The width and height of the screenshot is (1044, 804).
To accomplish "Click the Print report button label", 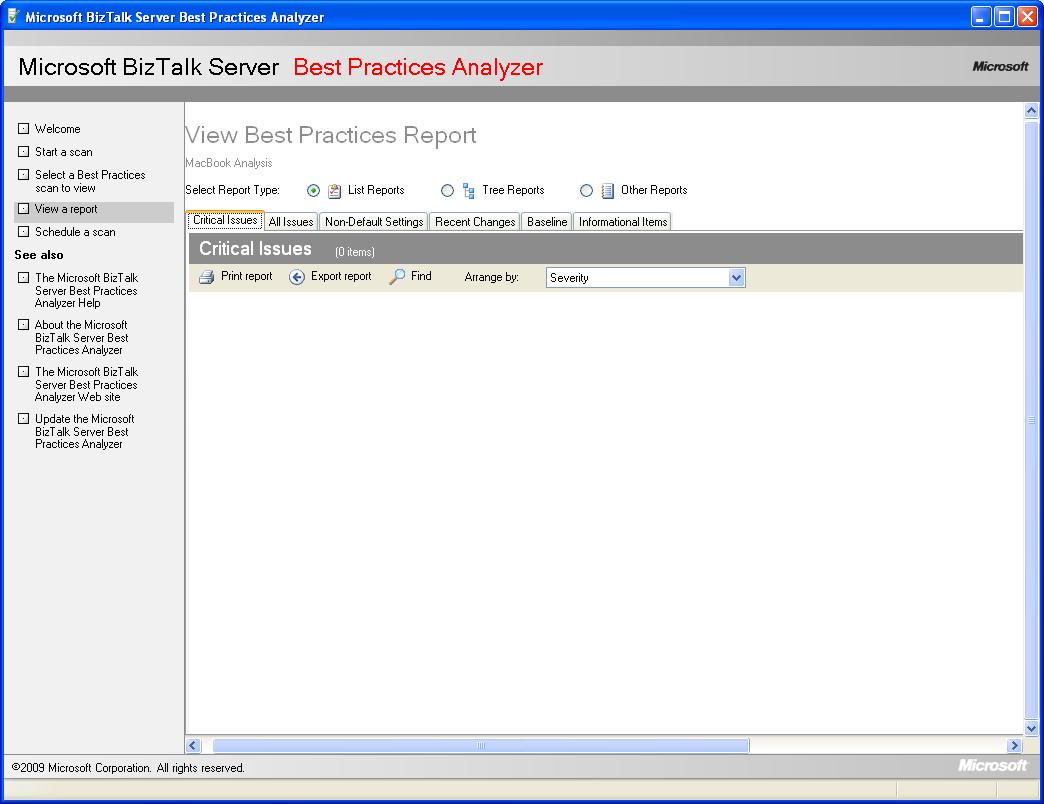I will point(246,276).
